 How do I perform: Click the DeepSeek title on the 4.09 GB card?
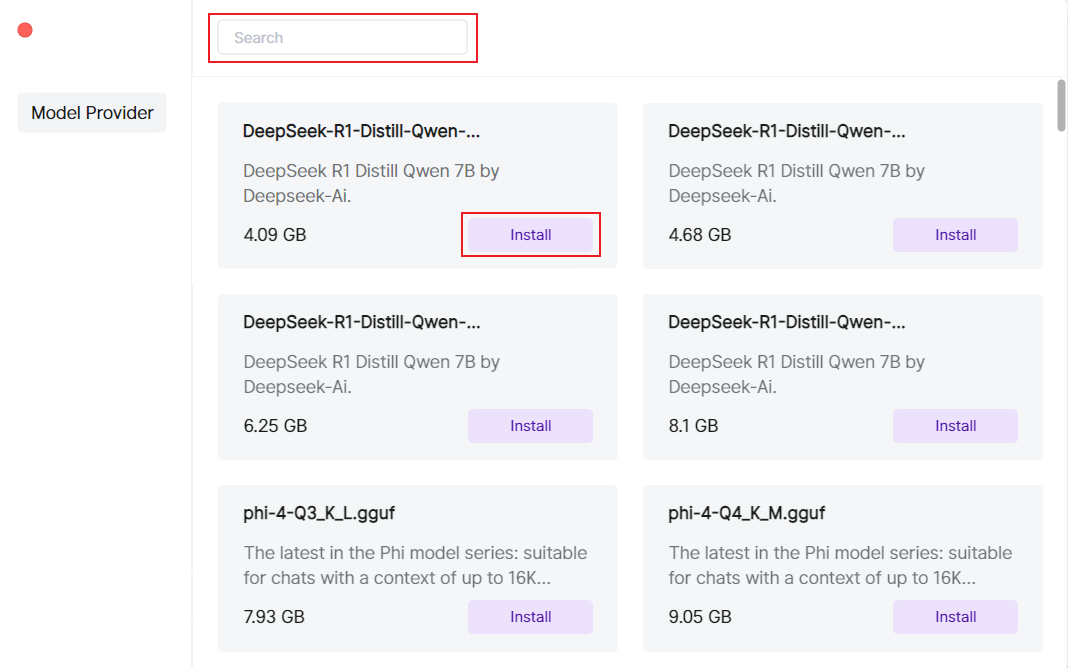tap(362, 131)
